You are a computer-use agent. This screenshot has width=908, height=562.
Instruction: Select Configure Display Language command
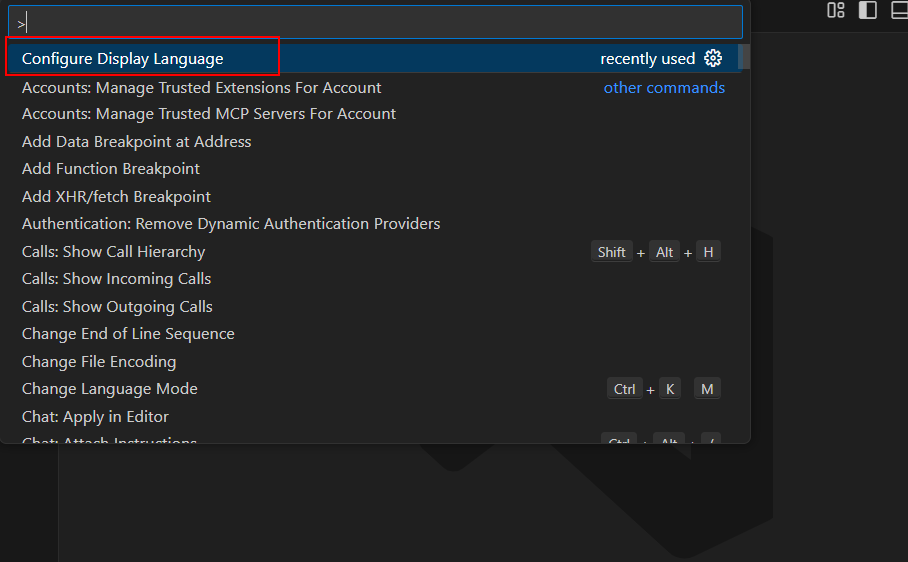123,59
